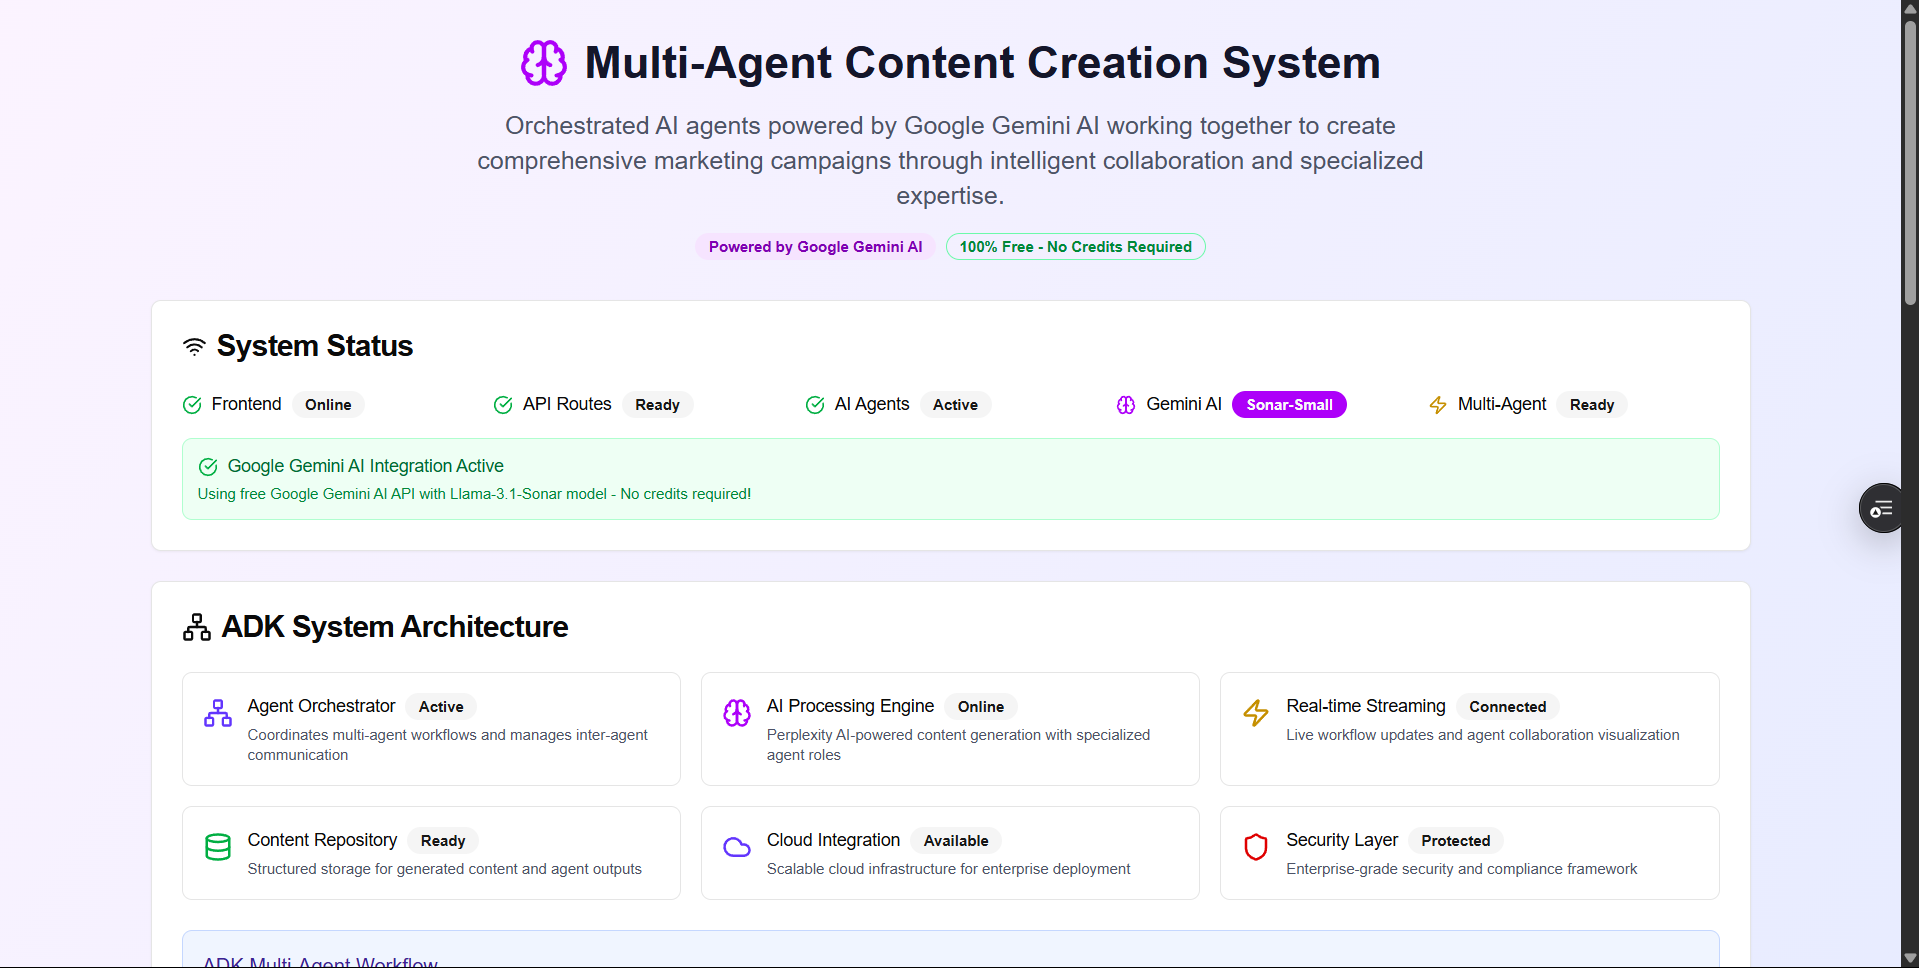
Task: Click the green check icon beside API Routes
Action: pyautogui.click(x=503, y=405)
